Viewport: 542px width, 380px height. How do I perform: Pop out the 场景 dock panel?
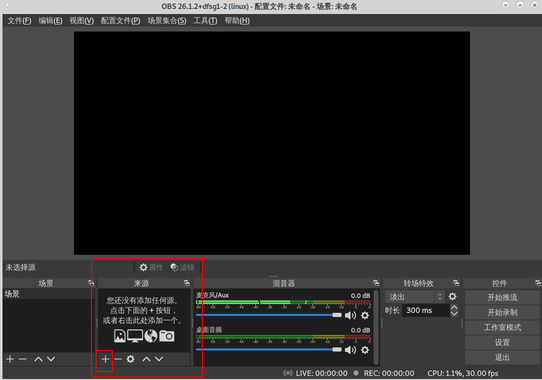[x=91, y=283]
